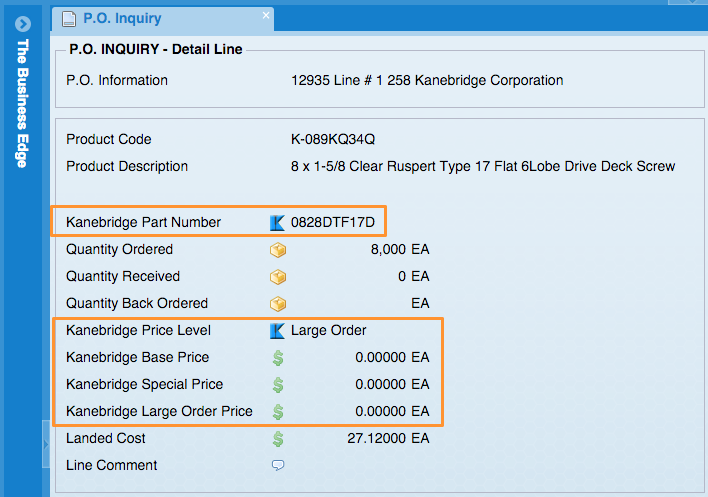Click the P.O. INQUIRY - Detail Line heading
Screen dimensions: 708x497
coord(156,49)
